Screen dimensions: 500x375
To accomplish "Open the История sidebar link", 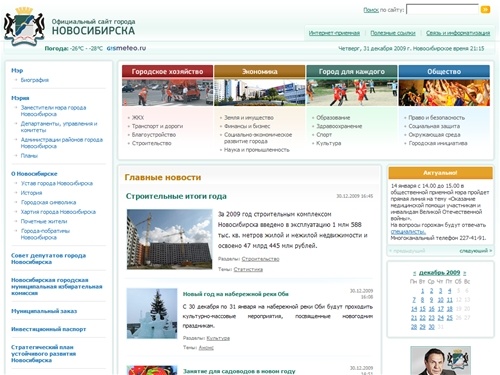I will point(31,193).
